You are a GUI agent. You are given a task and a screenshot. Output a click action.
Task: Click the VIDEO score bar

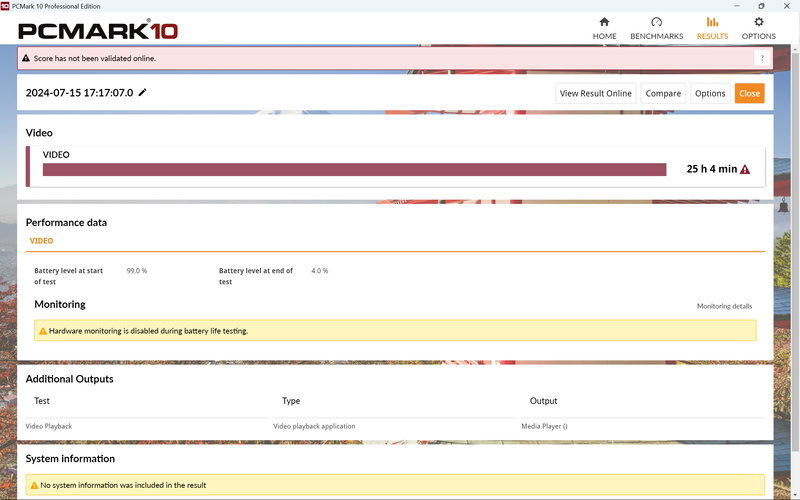(x=355, y=169)
